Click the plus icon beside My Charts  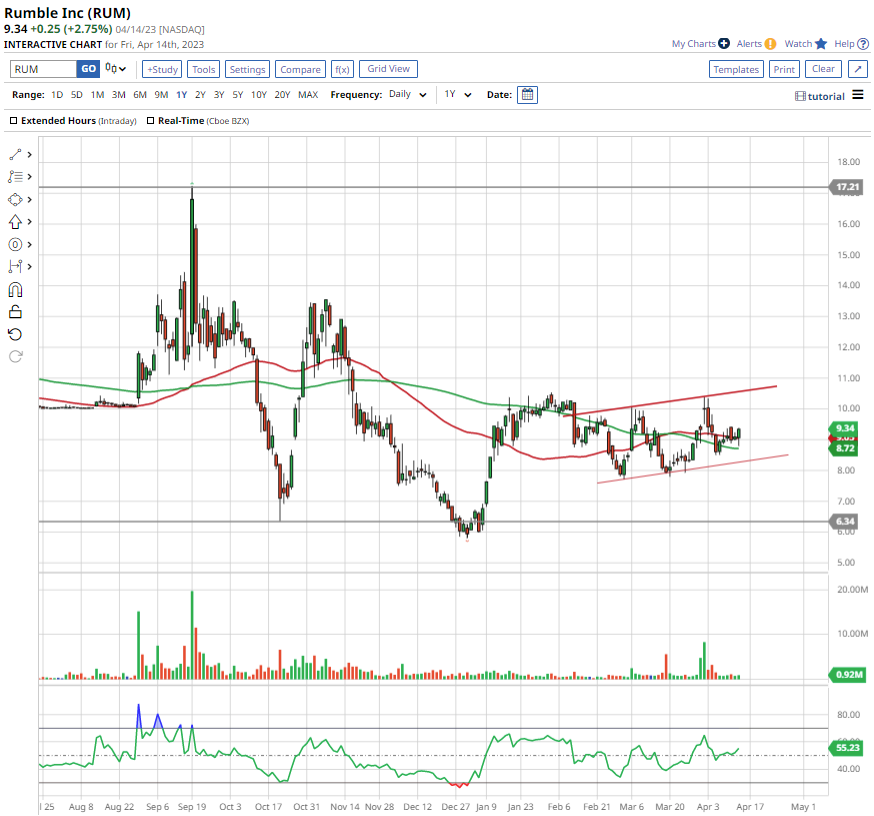coord(724,43)
